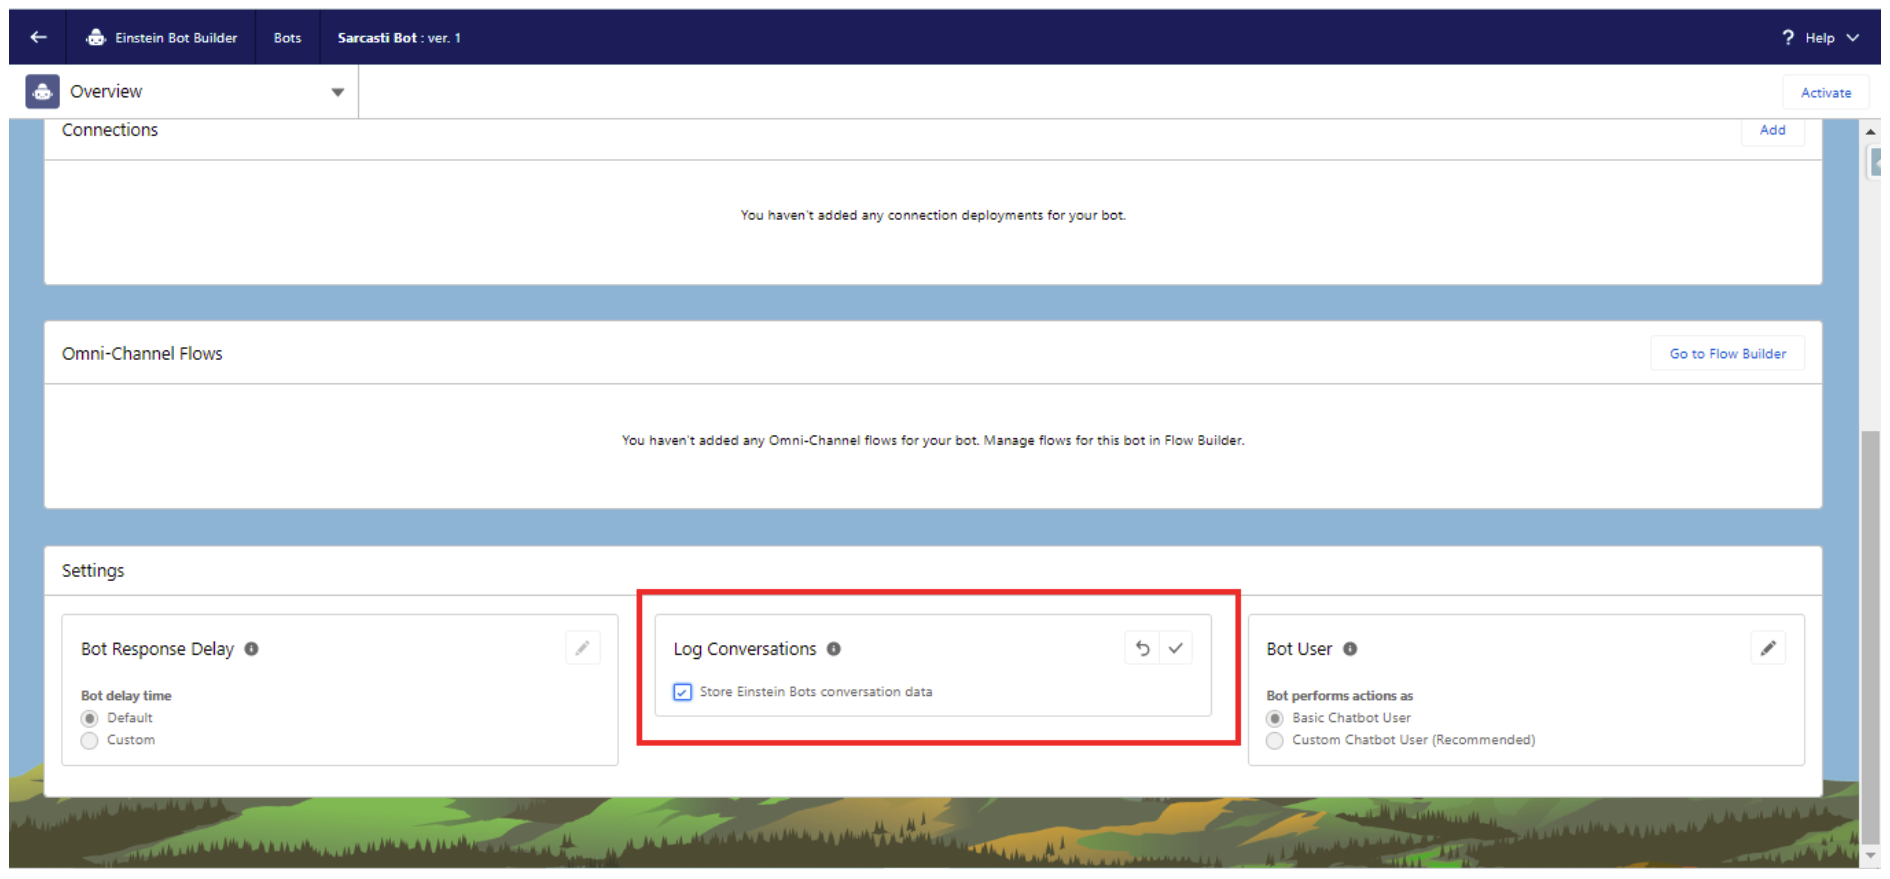Show info tooltip for Log Conversations
Screen dimensions: 1890x879
click(834, 649)
